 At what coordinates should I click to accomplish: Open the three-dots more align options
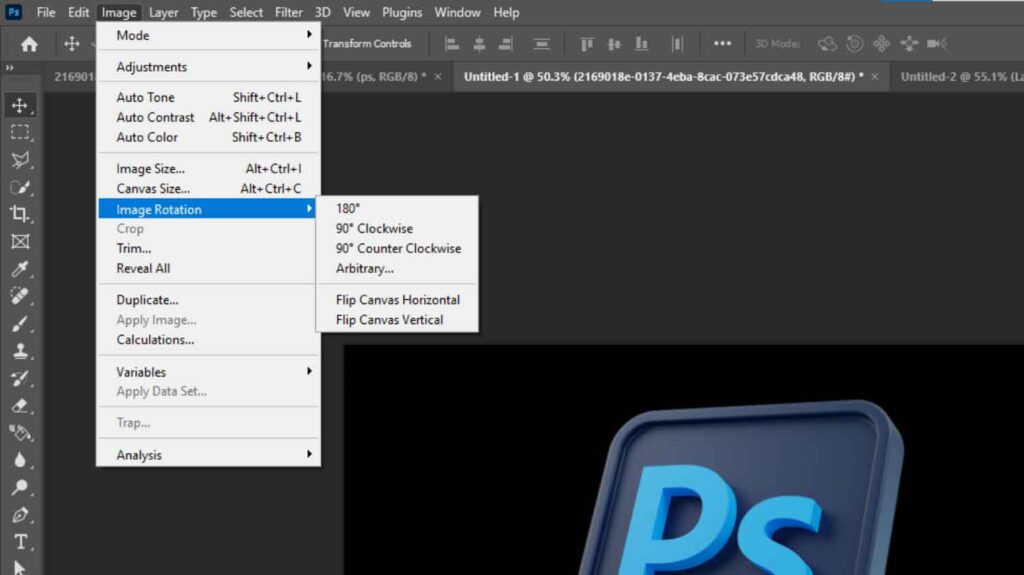click(x=722, y=44)
